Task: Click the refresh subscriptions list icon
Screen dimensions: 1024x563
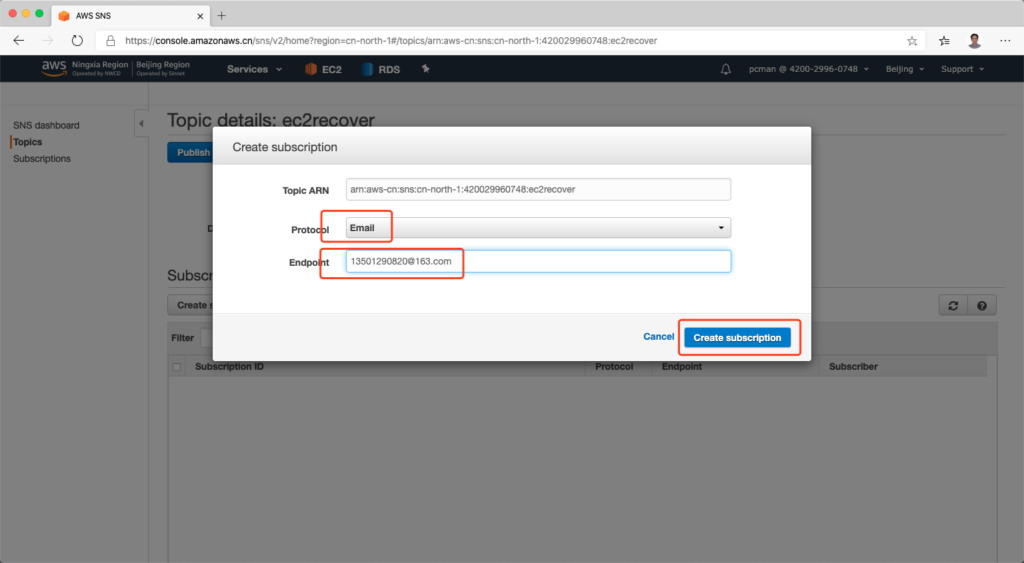Action: pyautogui.click(x=953, y=306)
